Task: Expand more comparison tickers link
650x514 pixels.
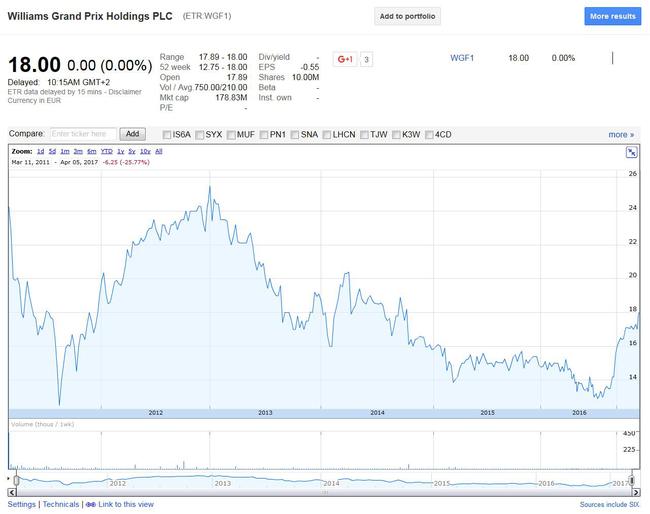Action: pyautogui.click(x=621, y=135)
